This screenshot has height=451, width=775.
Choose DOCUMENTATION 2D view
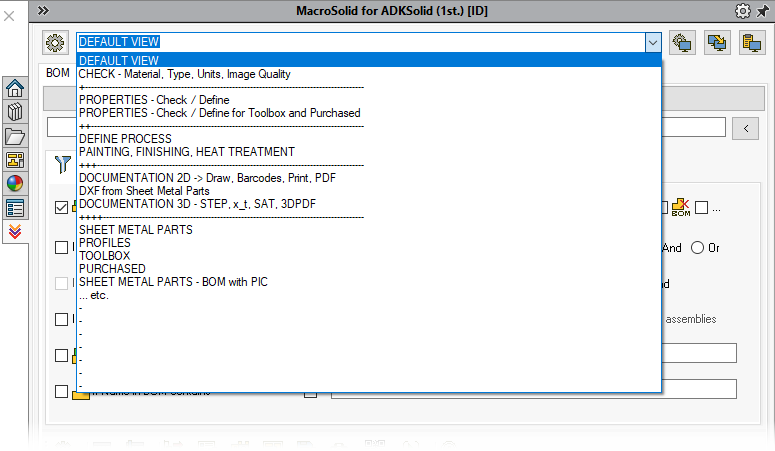[x=369, y=178]
